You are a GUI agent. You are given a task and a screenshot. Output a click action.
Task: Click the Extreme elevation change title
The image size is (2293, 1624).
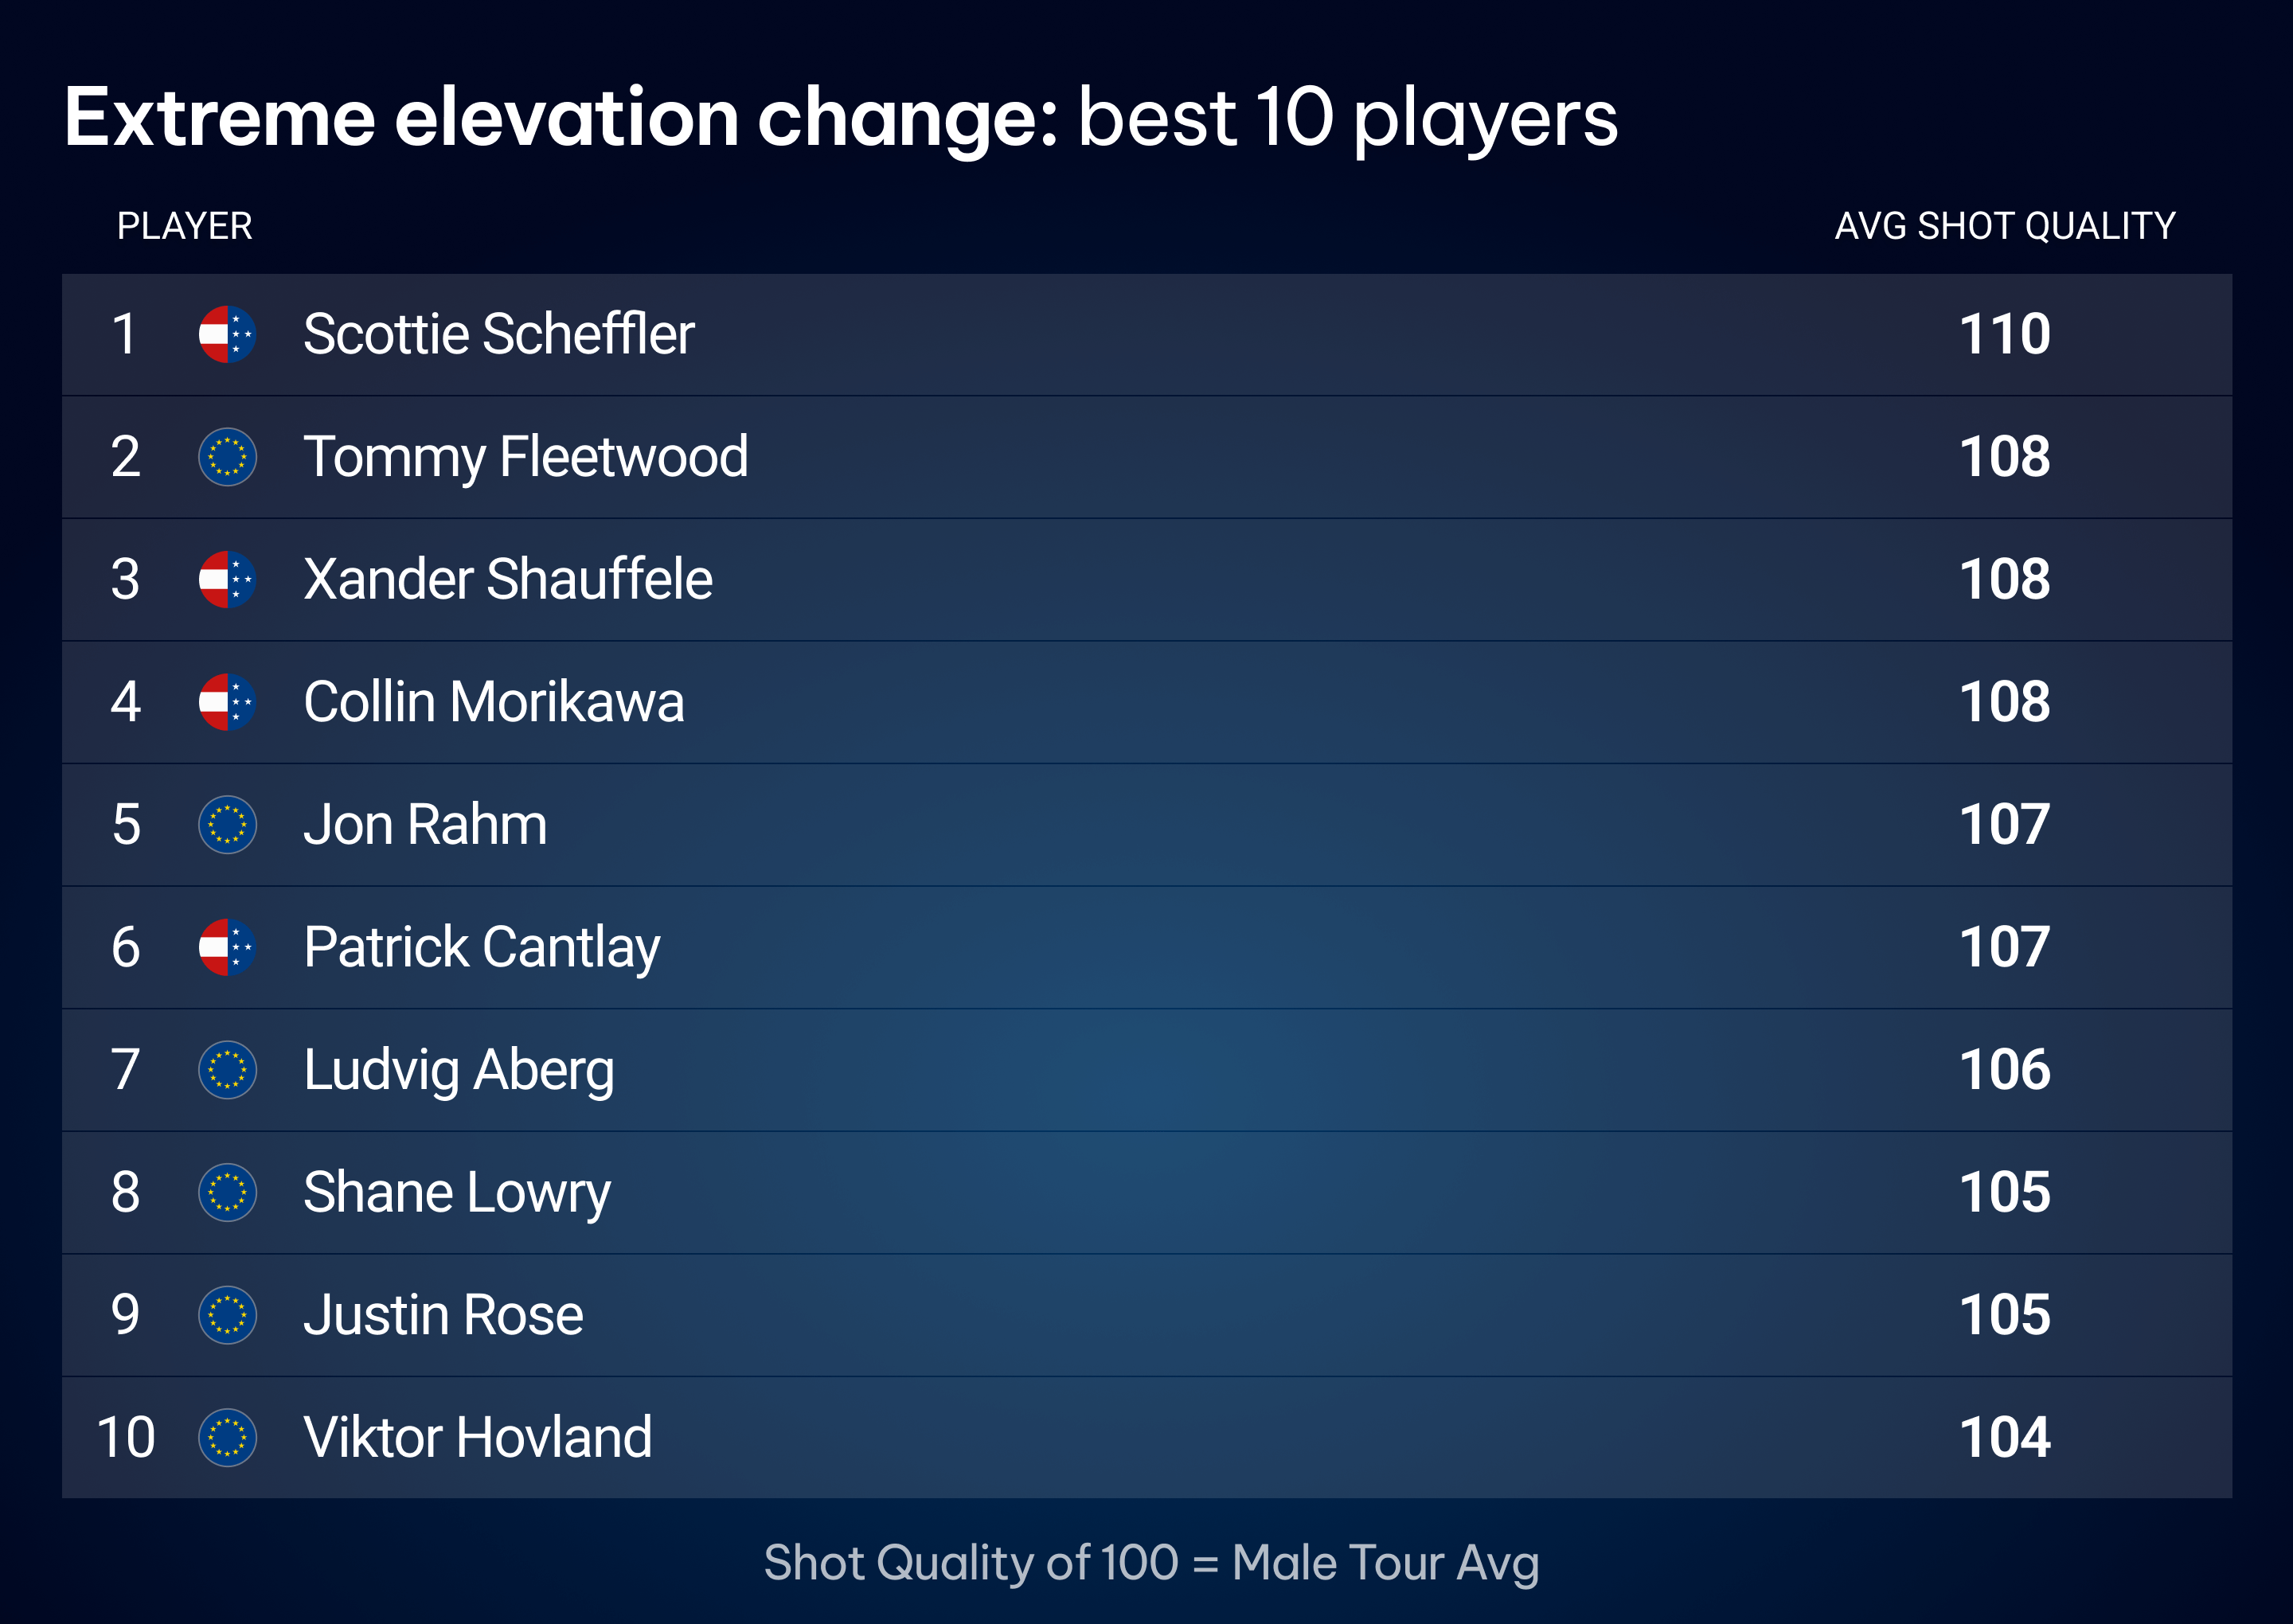840,118
